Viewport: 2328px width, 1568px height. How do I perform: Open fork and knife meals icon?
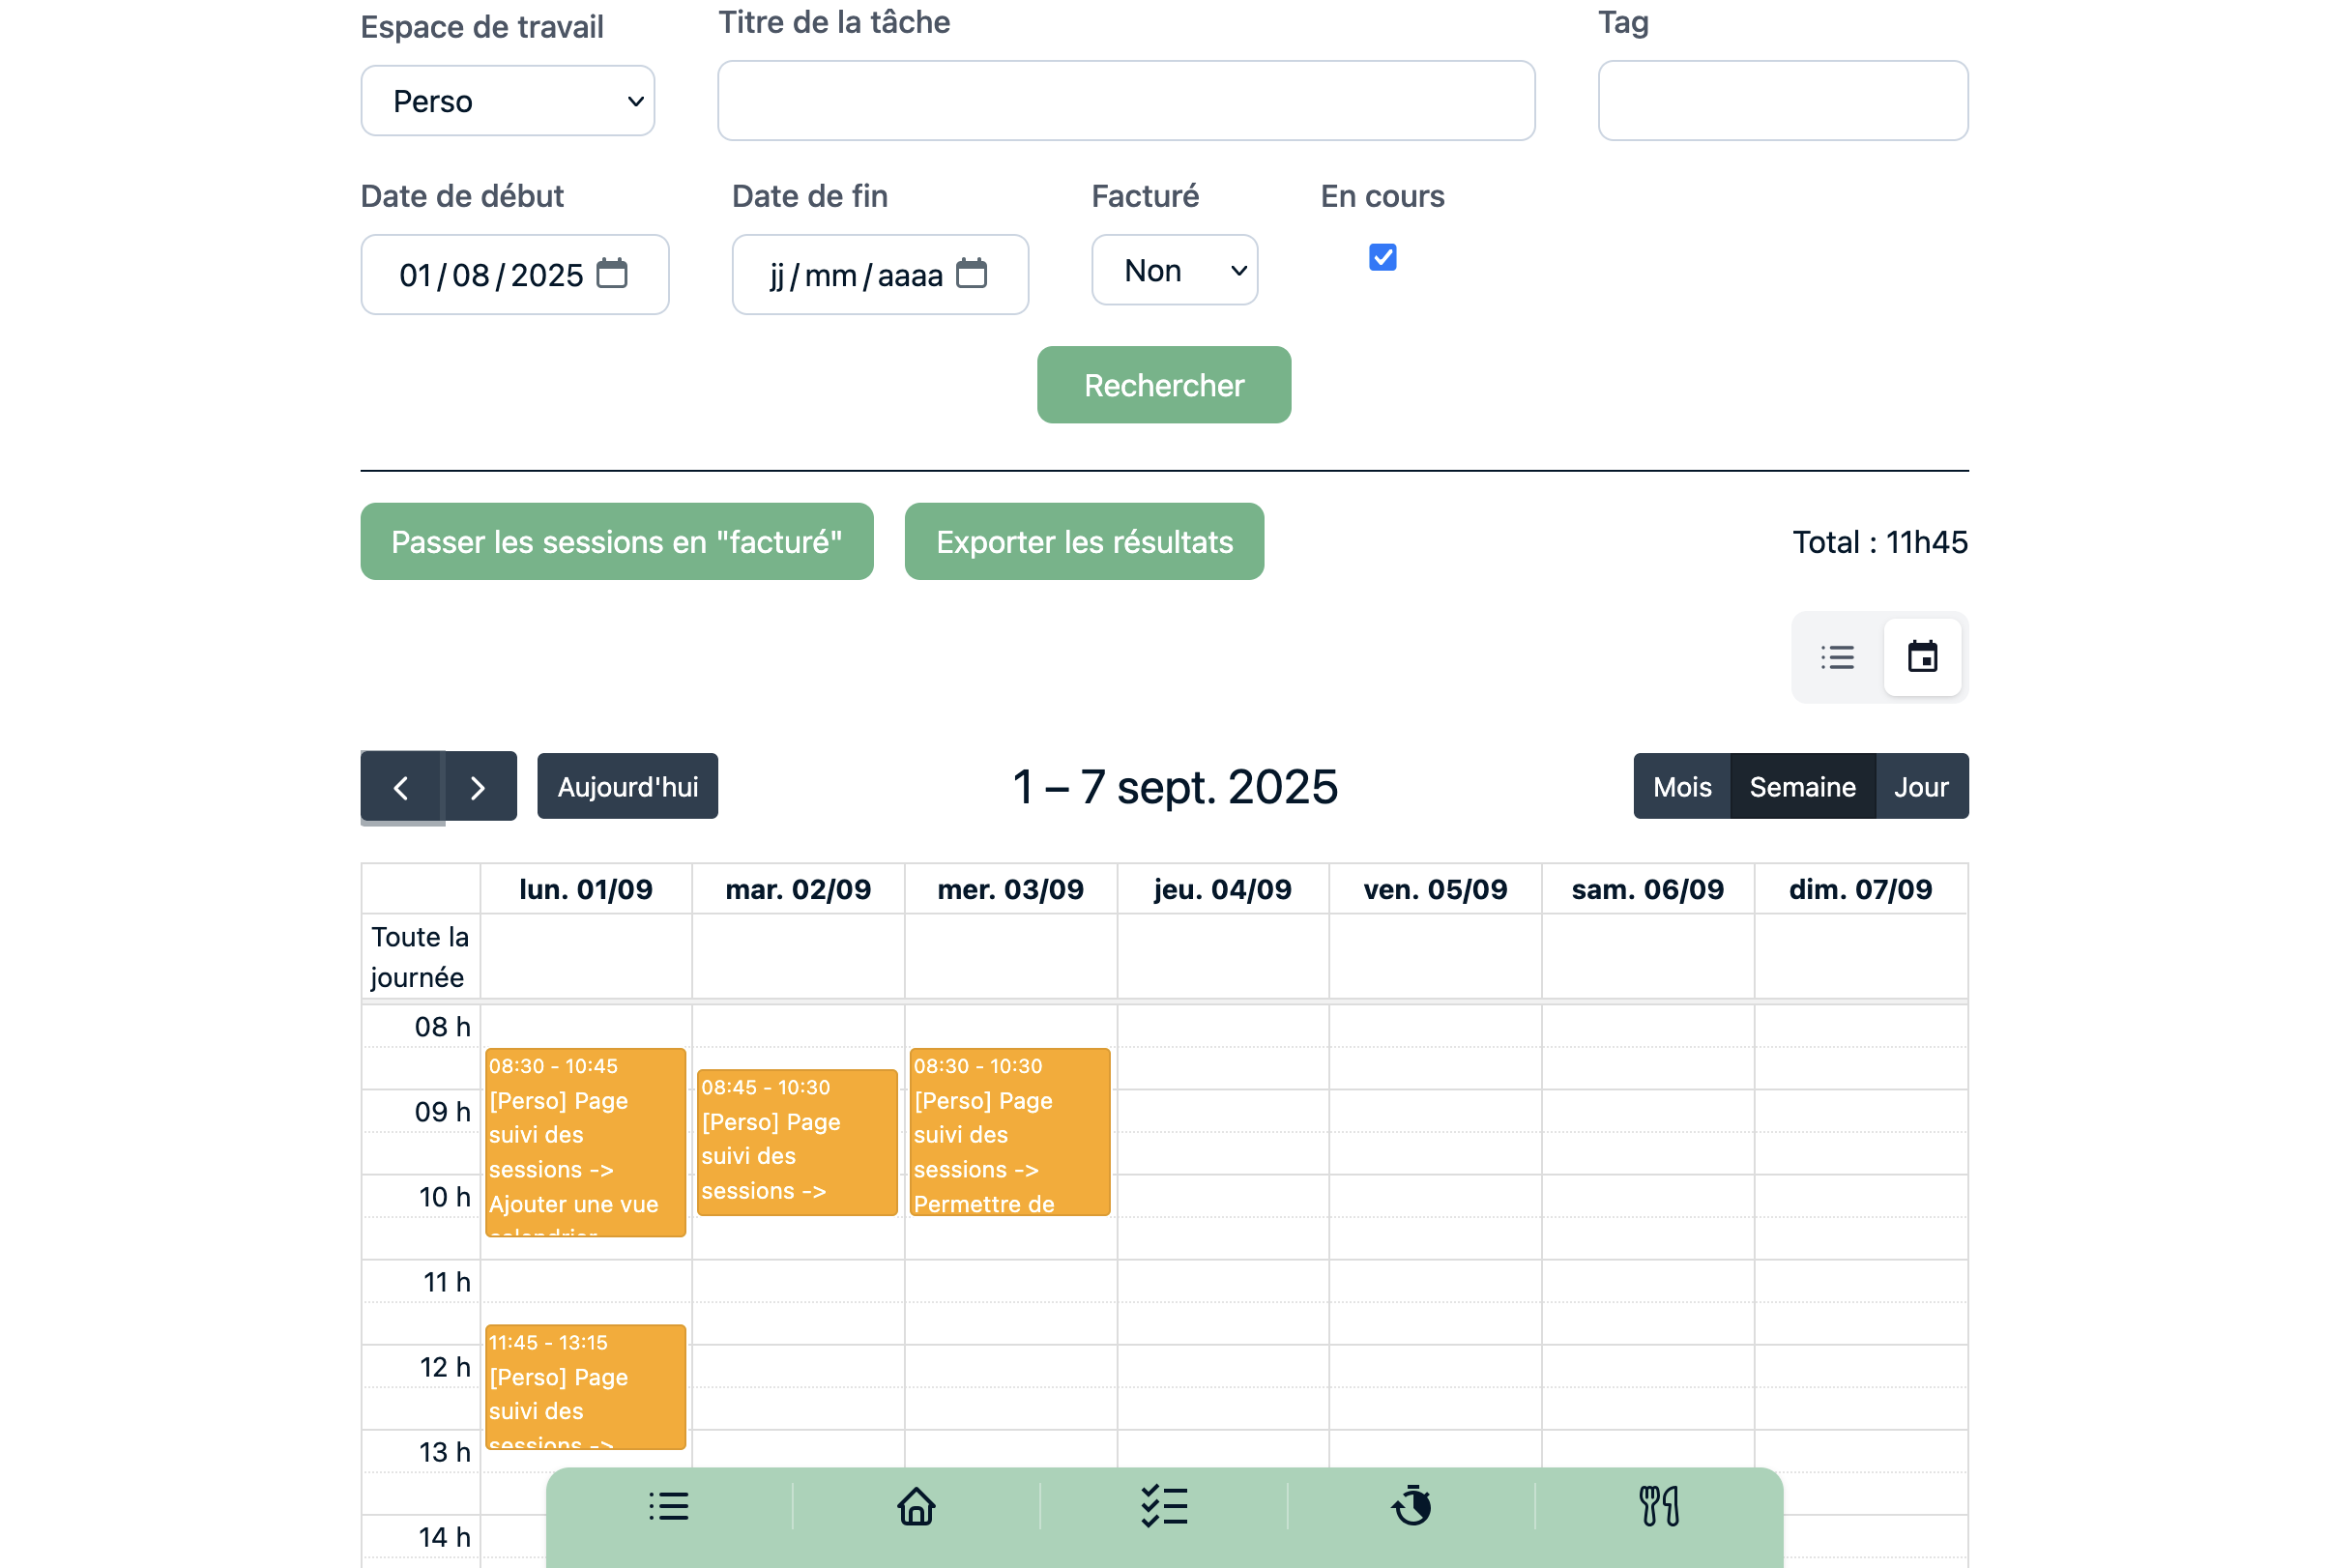[x=1658, y=1506]
